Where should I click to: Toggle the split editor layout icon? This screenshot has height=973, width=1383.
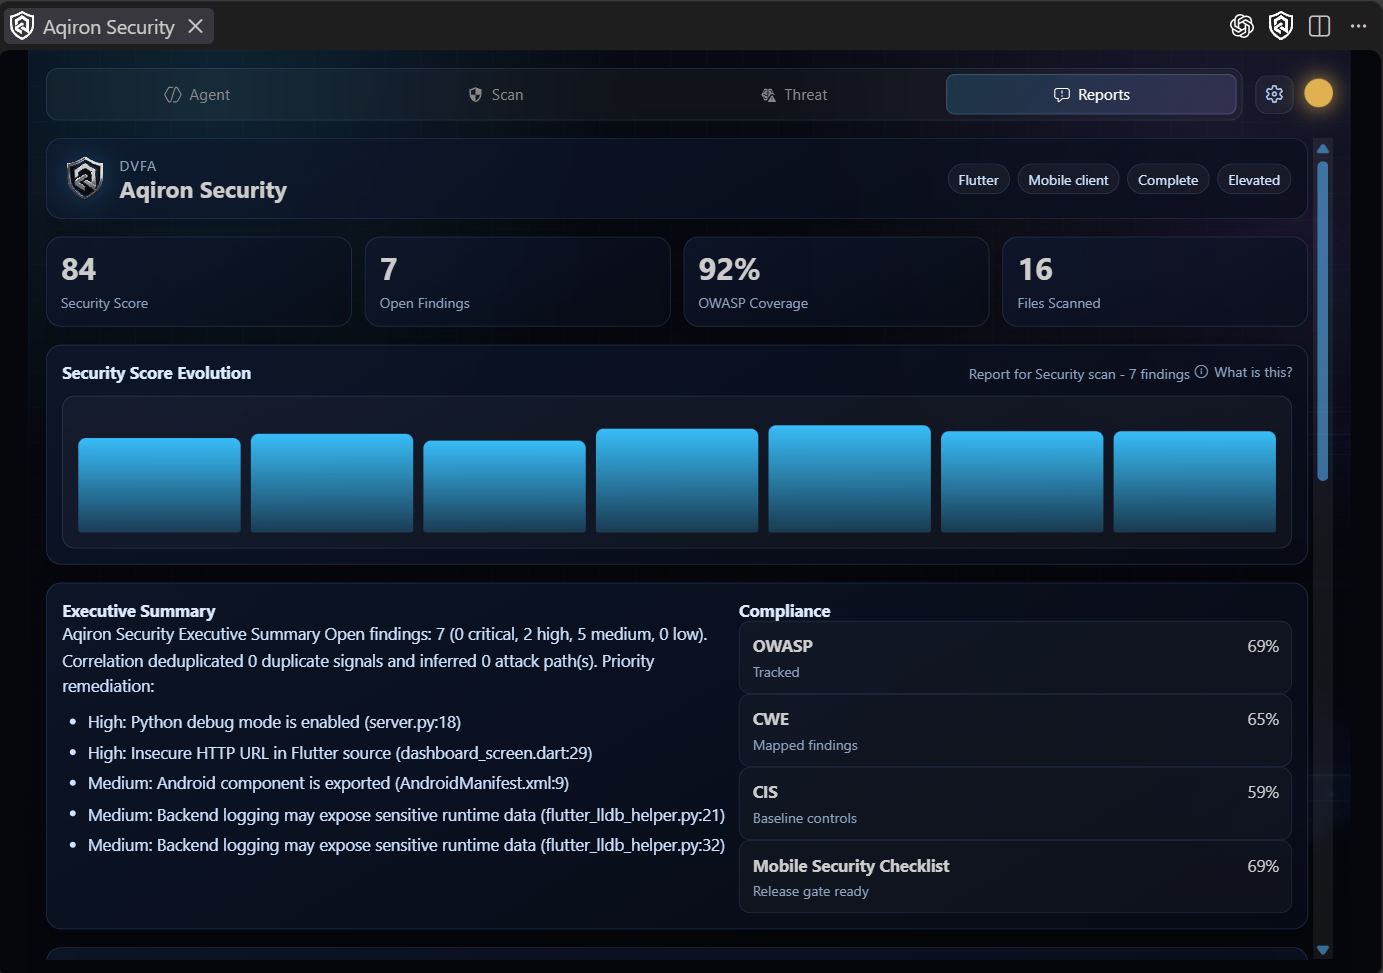1320,26
